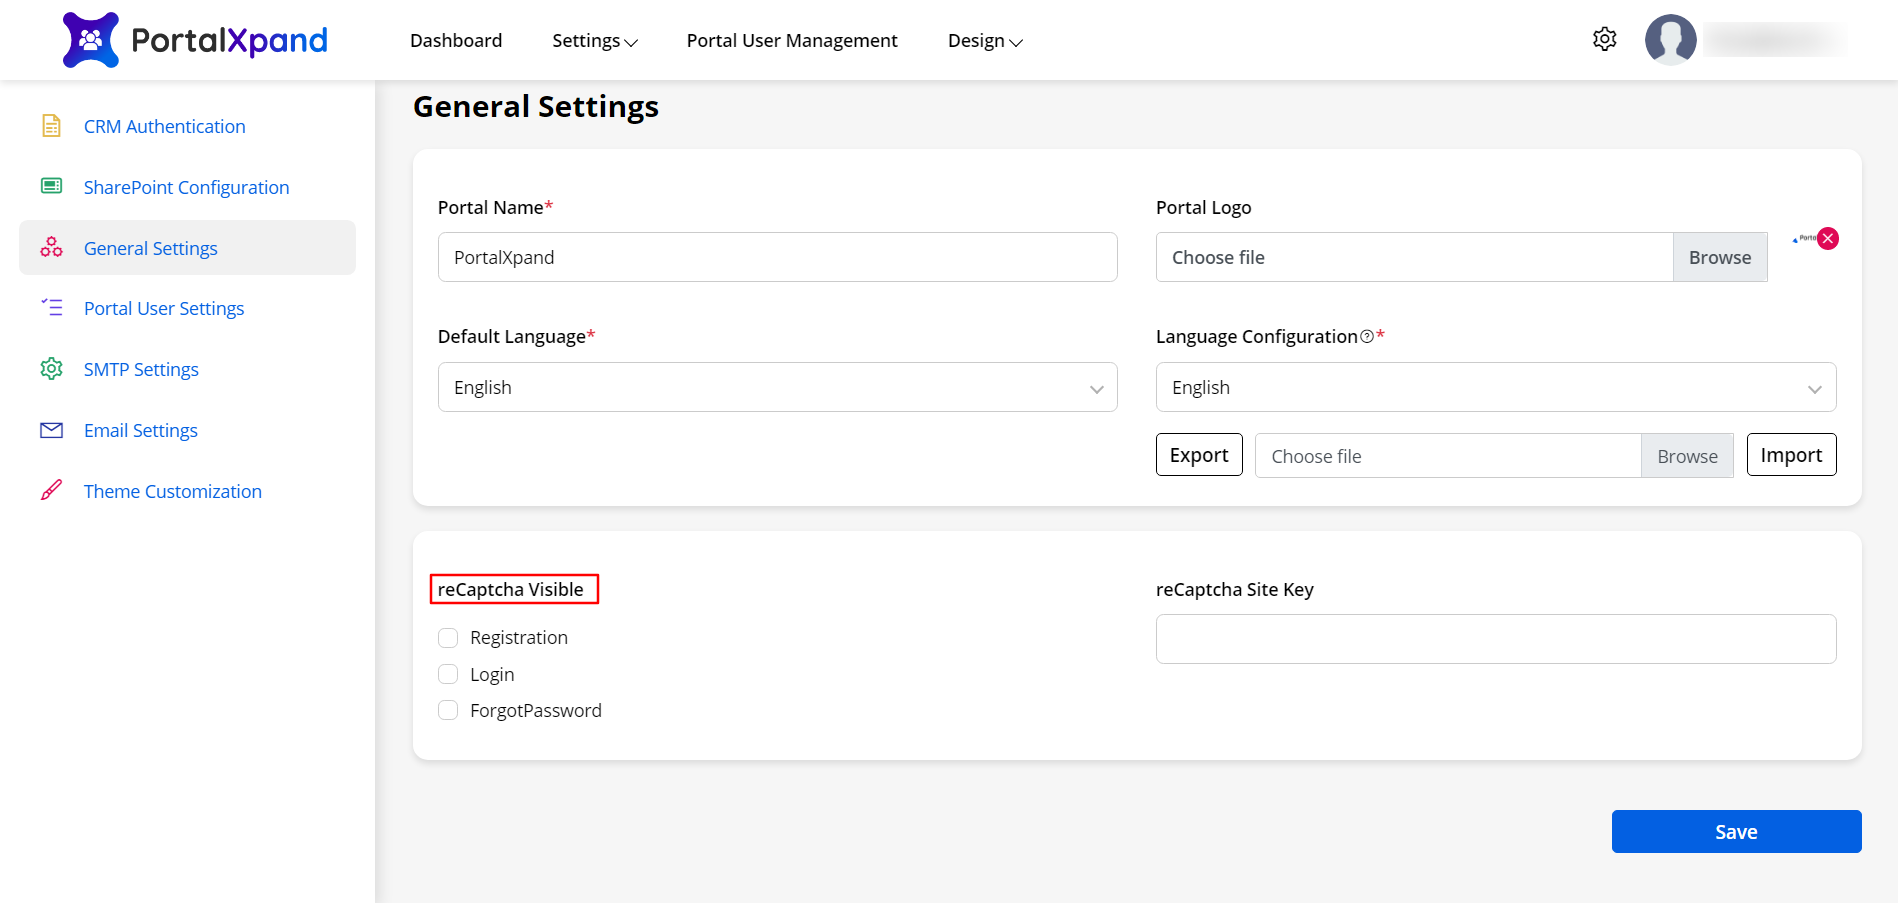
Task: Open the gear settings icon in header
Action: pyautogui.click(x=1604, y=39)
